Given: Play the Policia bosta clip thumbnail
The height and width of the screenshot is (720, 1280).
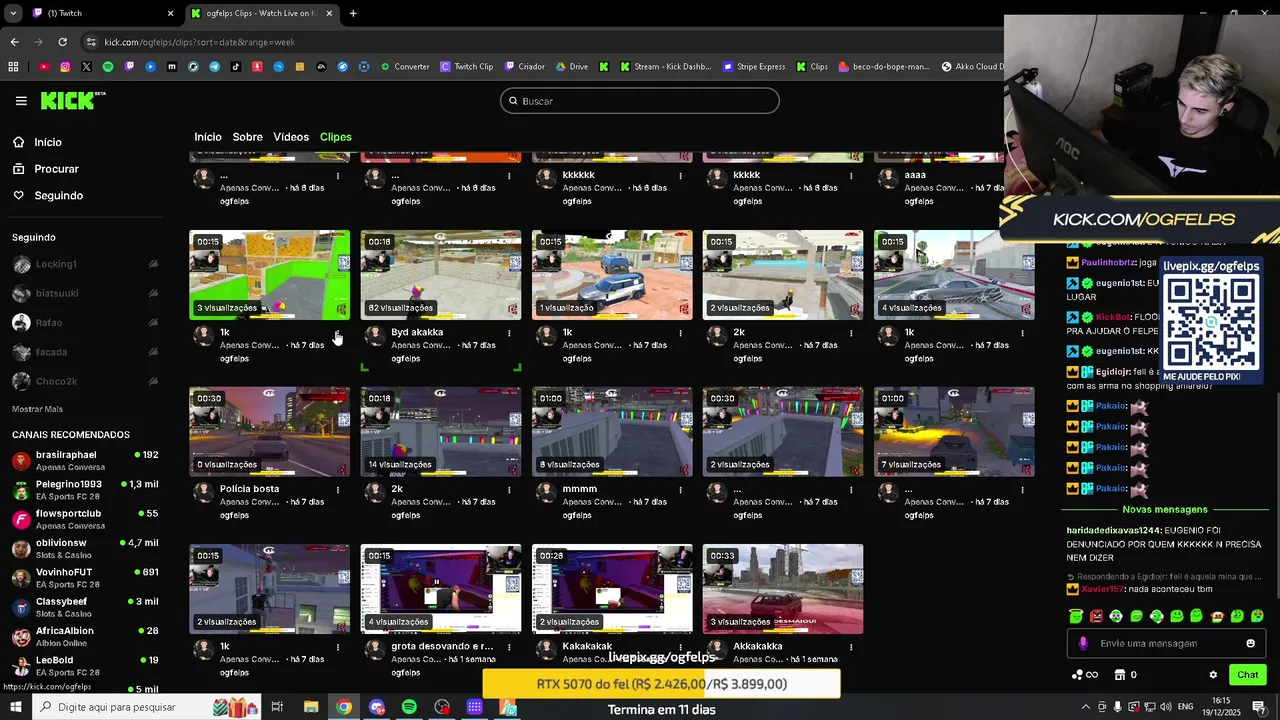Looking at the screenshot, I should pos(270,432).
